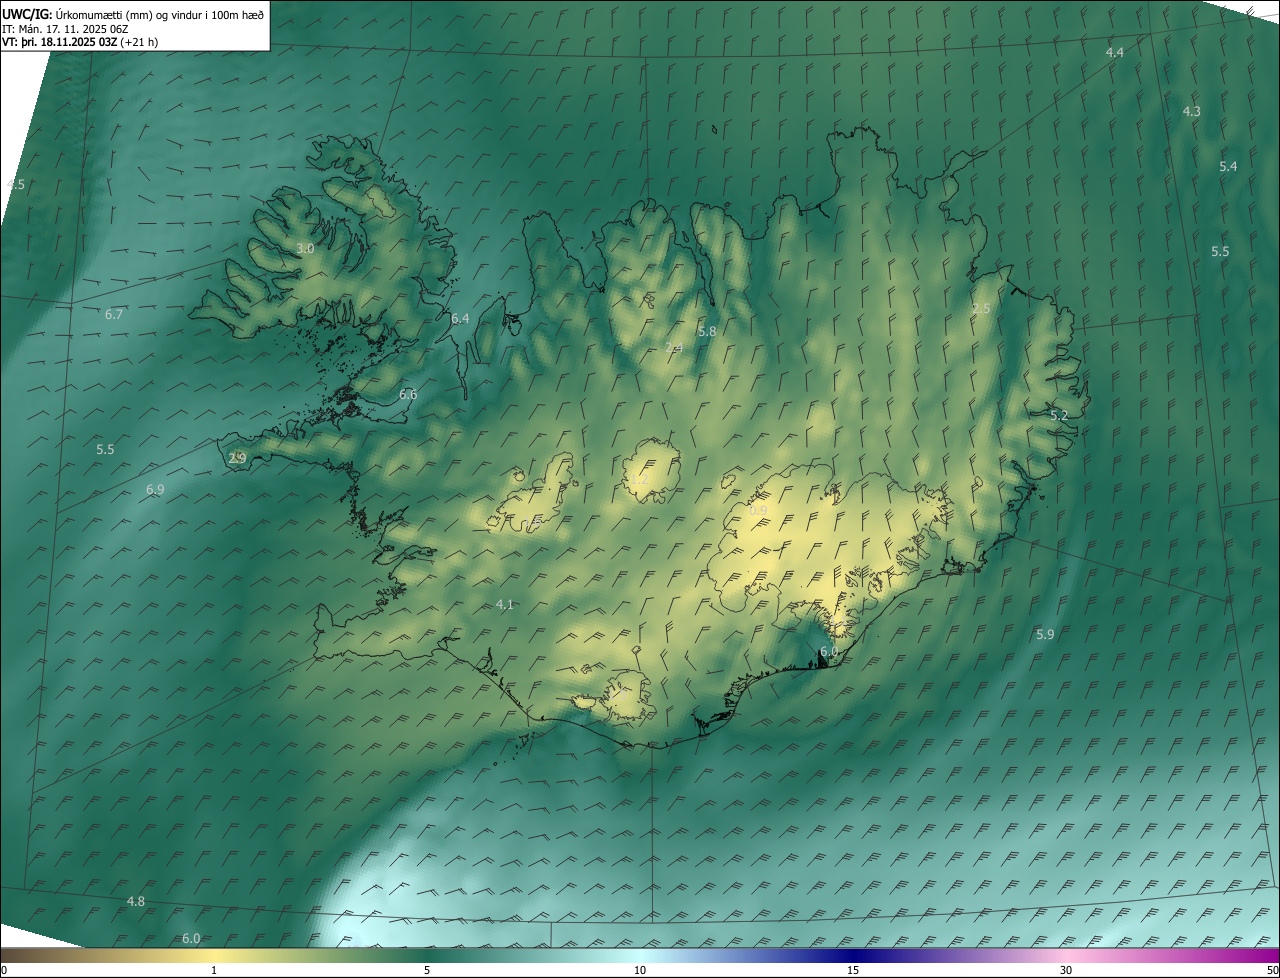Click the 6.7 value on the map

114,314
